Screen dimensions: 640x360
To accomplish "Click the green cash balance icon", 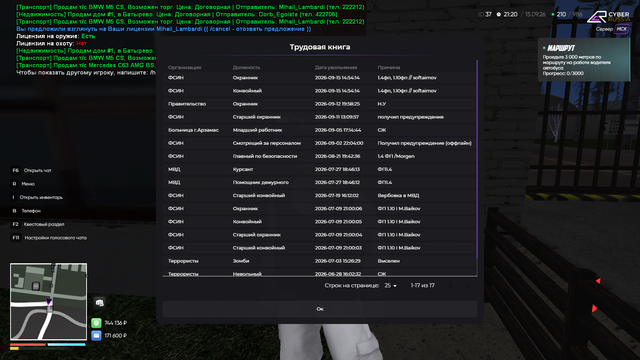I will (96, 323).
